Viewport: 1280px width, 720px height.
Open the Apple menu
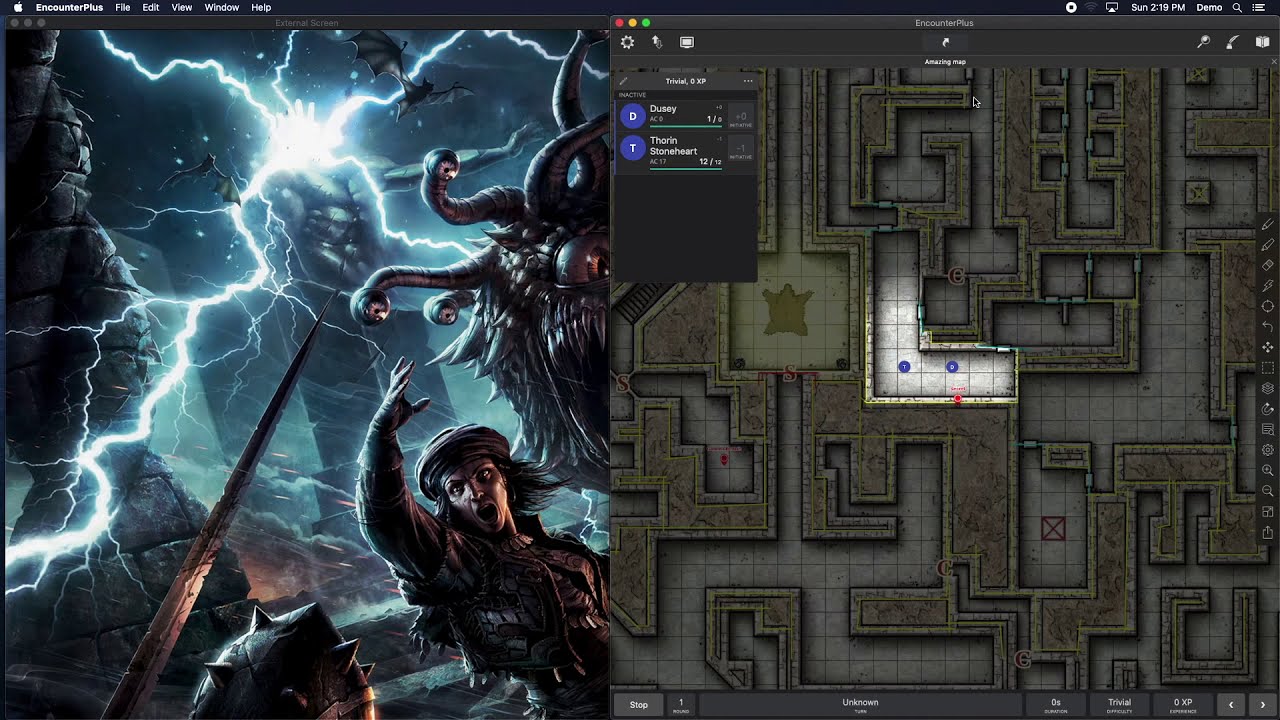point(18,7)
